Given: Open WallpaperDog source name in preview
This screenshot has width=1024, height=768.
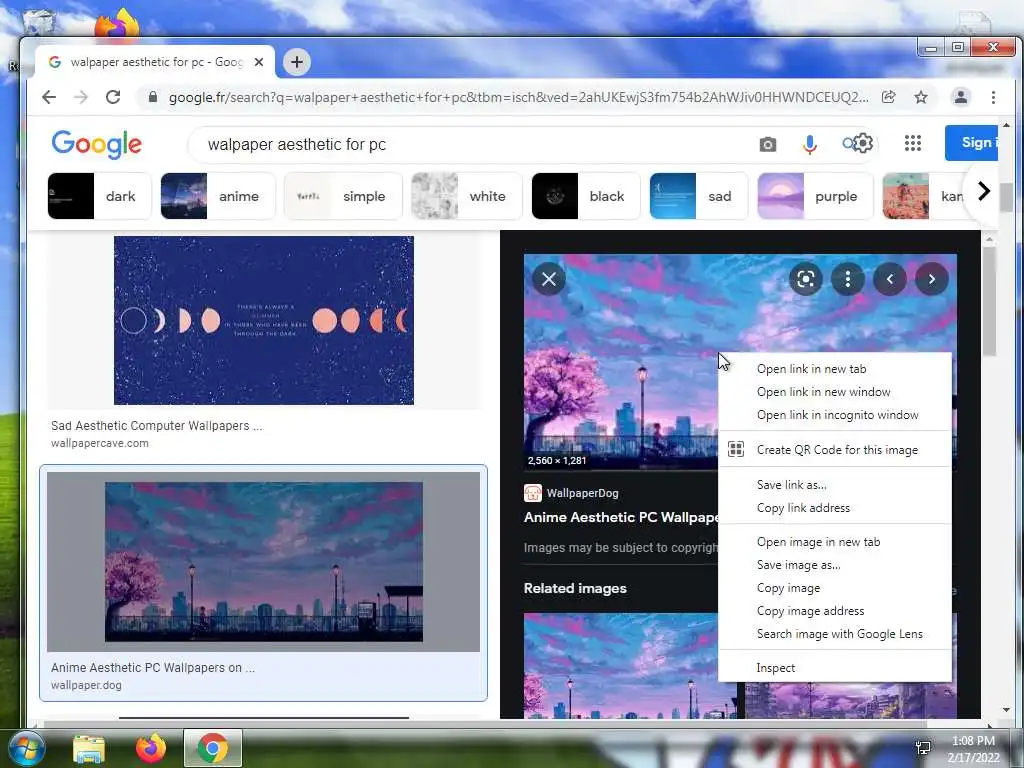Looking at the screenshot, I should click(583, 493).
